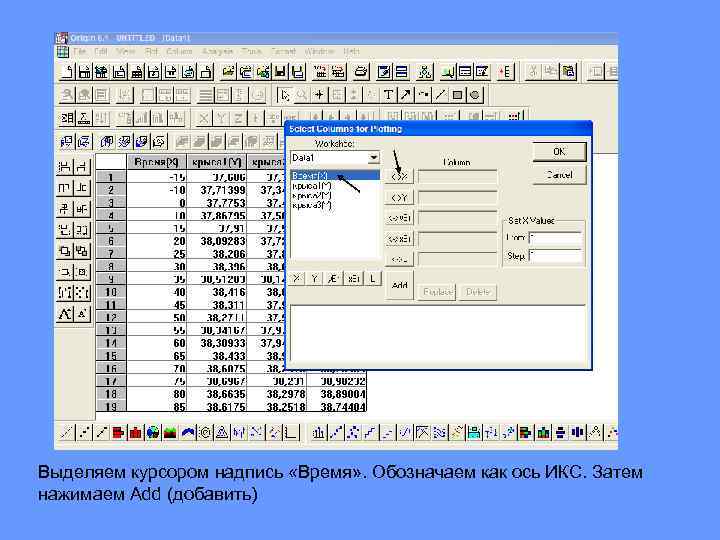Viewport: 720px width, 540px height.
Task: Open the Worksheet Data1 dropdown
Action: click(x=374, y=158)
